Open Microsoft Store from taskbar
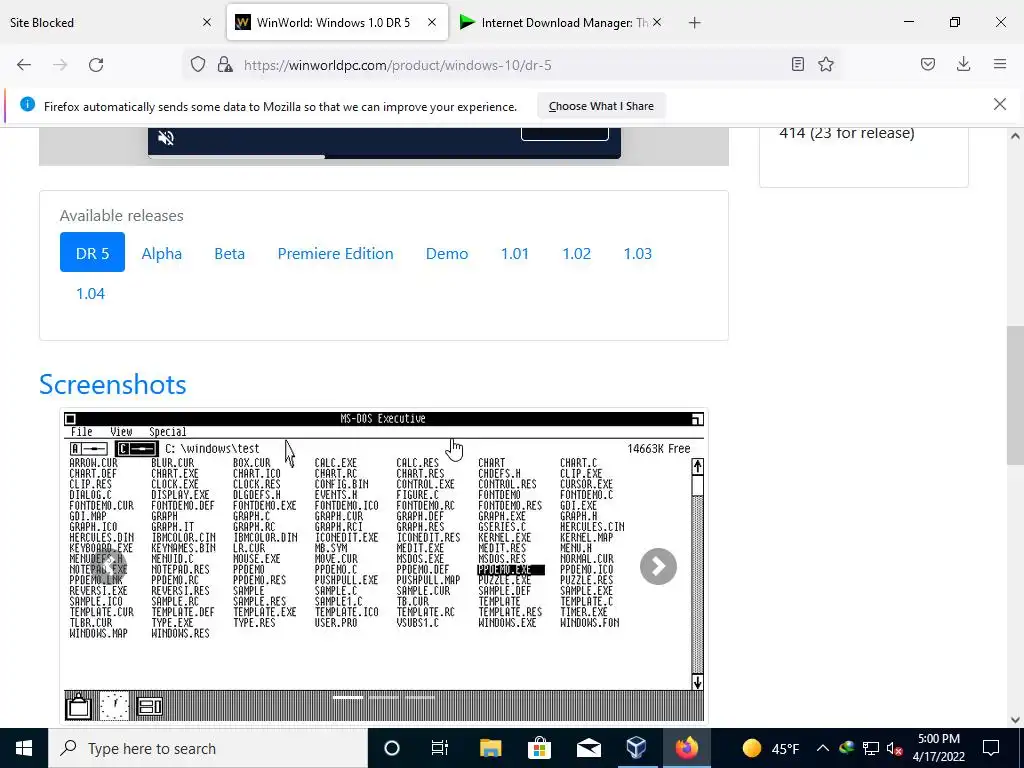 click(539, 748)
